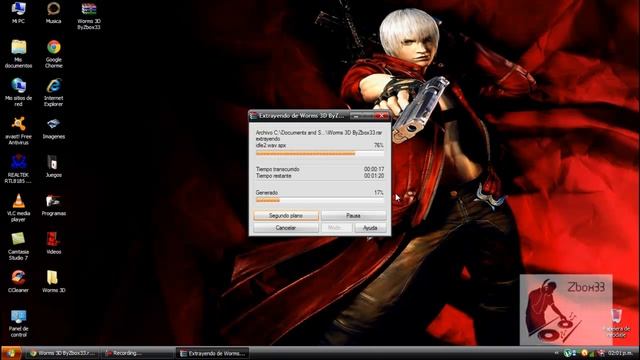Viewport: 640px width, 360px height.
Task: Click the WinRAR icon in the extraction dialog title bar
Action: point(254,116)
